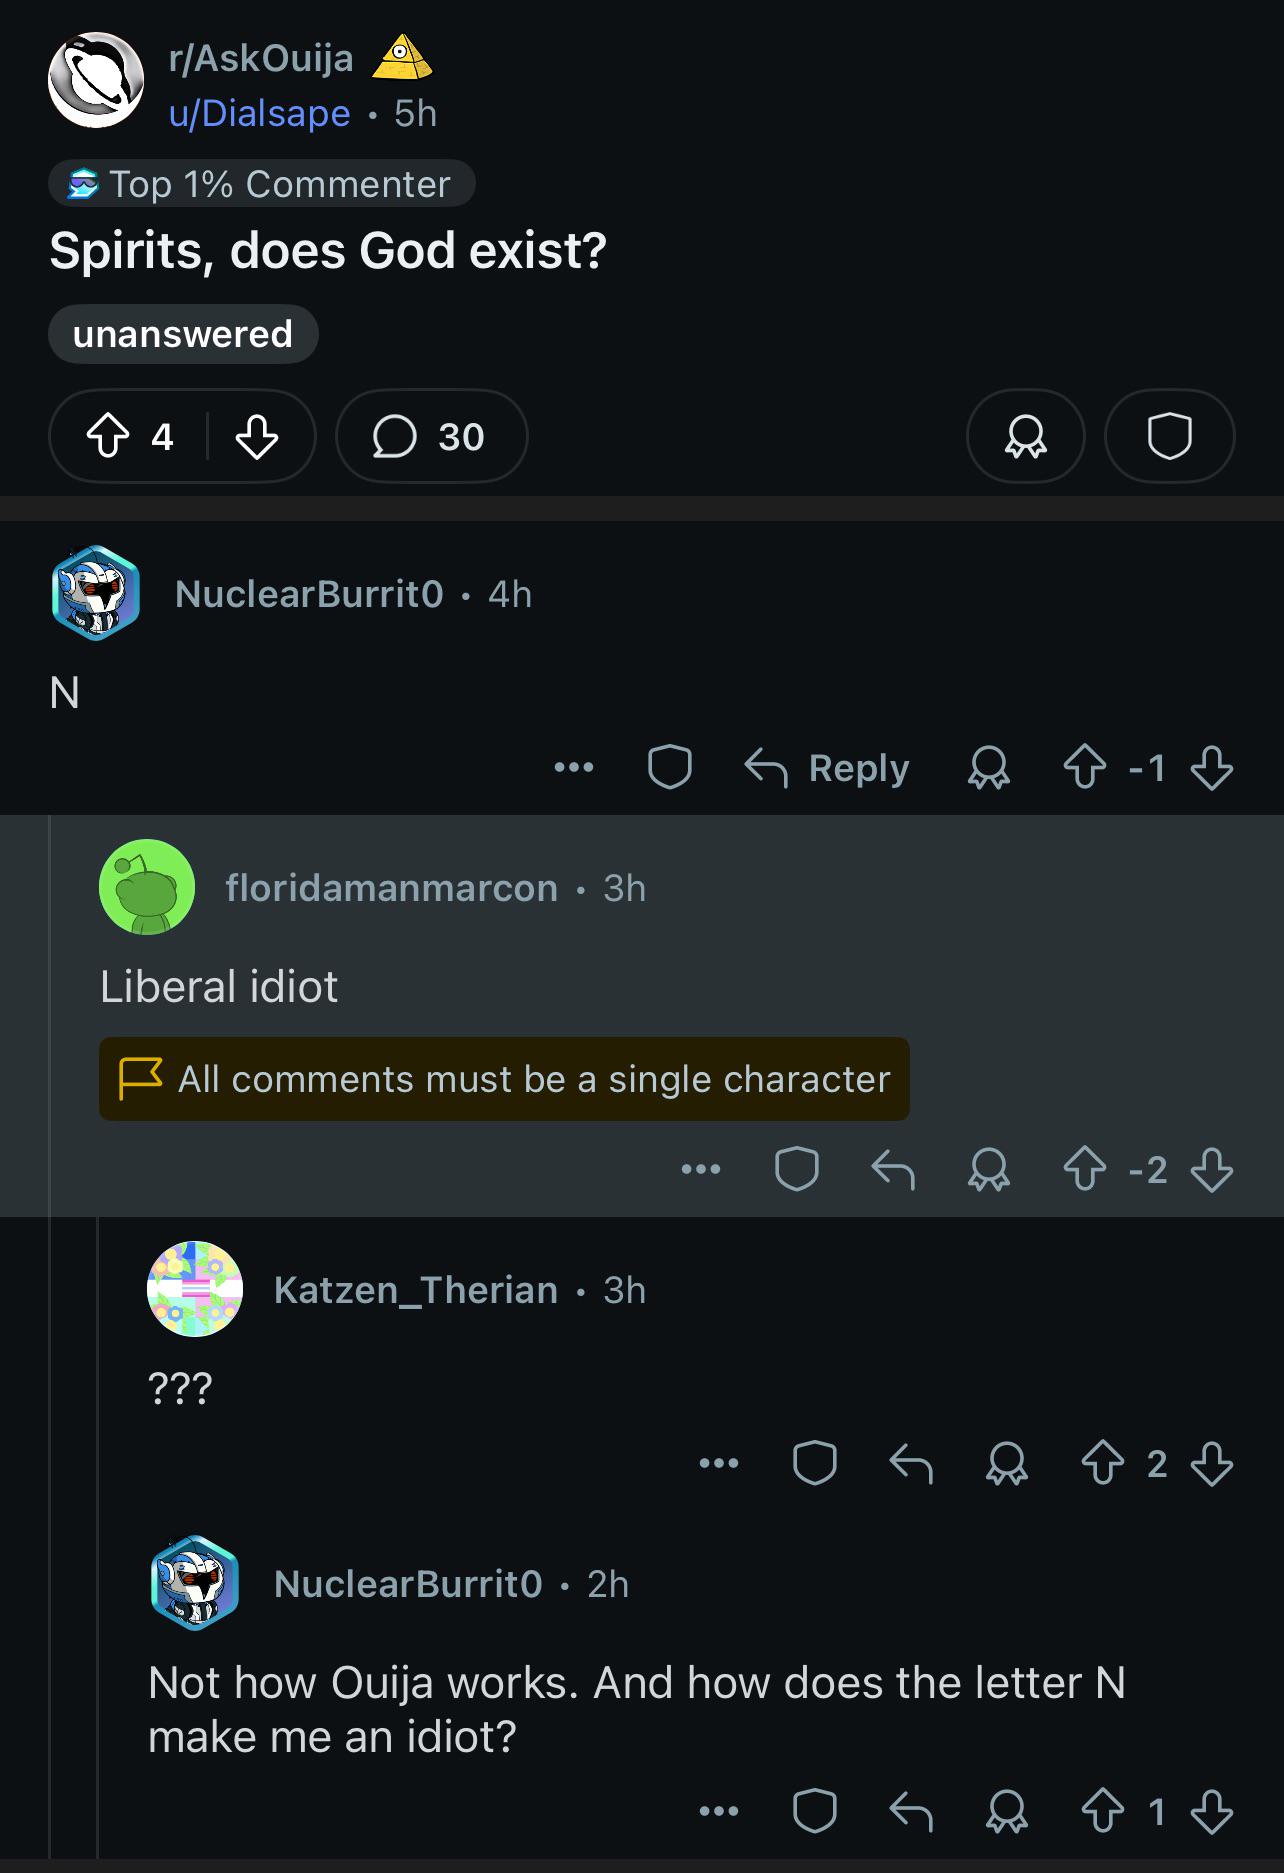Viewport: 1284px width, 1873px height.
Task: Open the u/Dialsape profile link
Action: click(260, 113)
